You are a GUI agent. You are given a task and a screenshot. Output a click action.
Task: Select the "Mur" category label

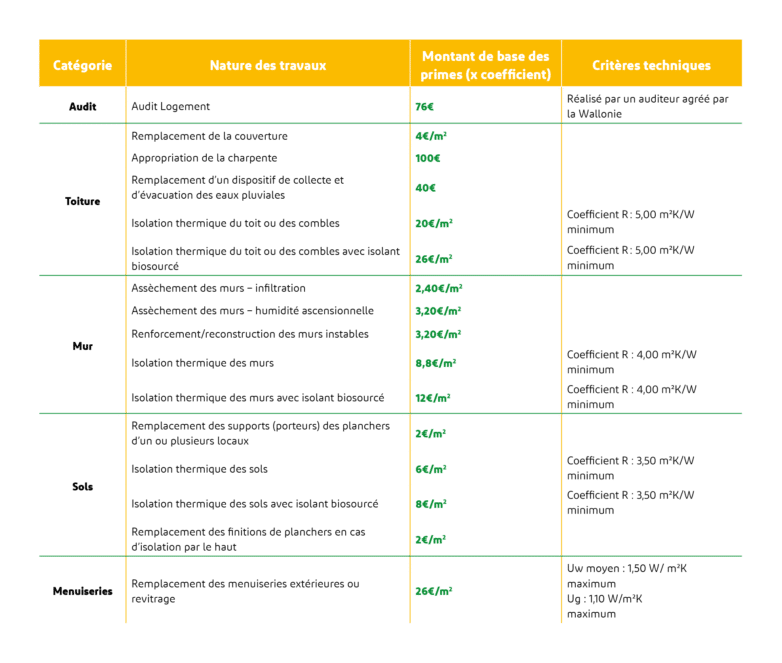click(82, 347)
